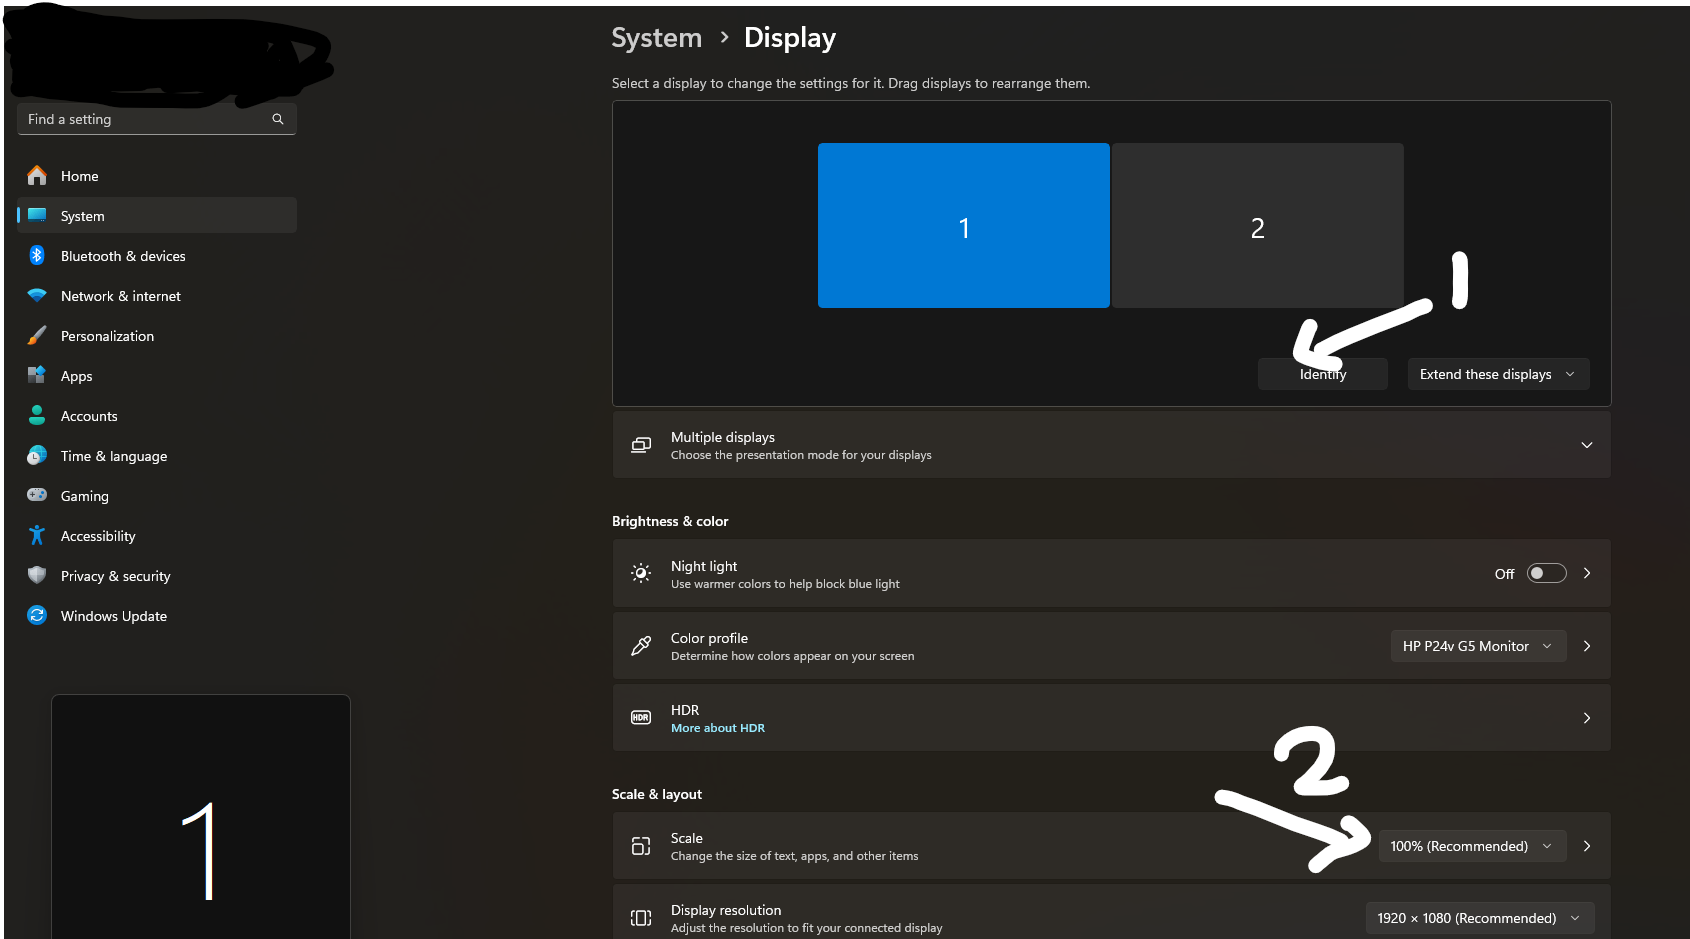Click the Color profile eyedropper icon
The width and height of the screenshot is (1690, 939).
point(641,645)
